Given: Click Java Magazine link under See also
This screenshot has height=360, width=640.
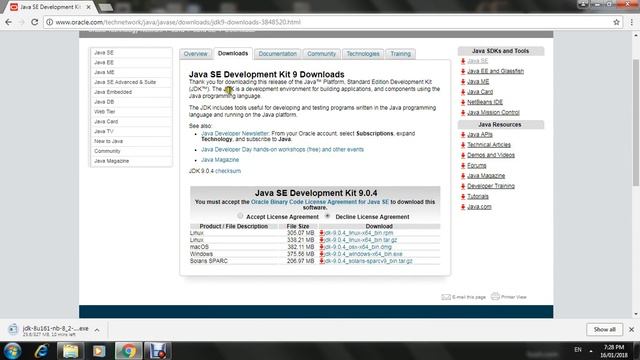Looking at the screenshot, I should [x=220, y=160].
